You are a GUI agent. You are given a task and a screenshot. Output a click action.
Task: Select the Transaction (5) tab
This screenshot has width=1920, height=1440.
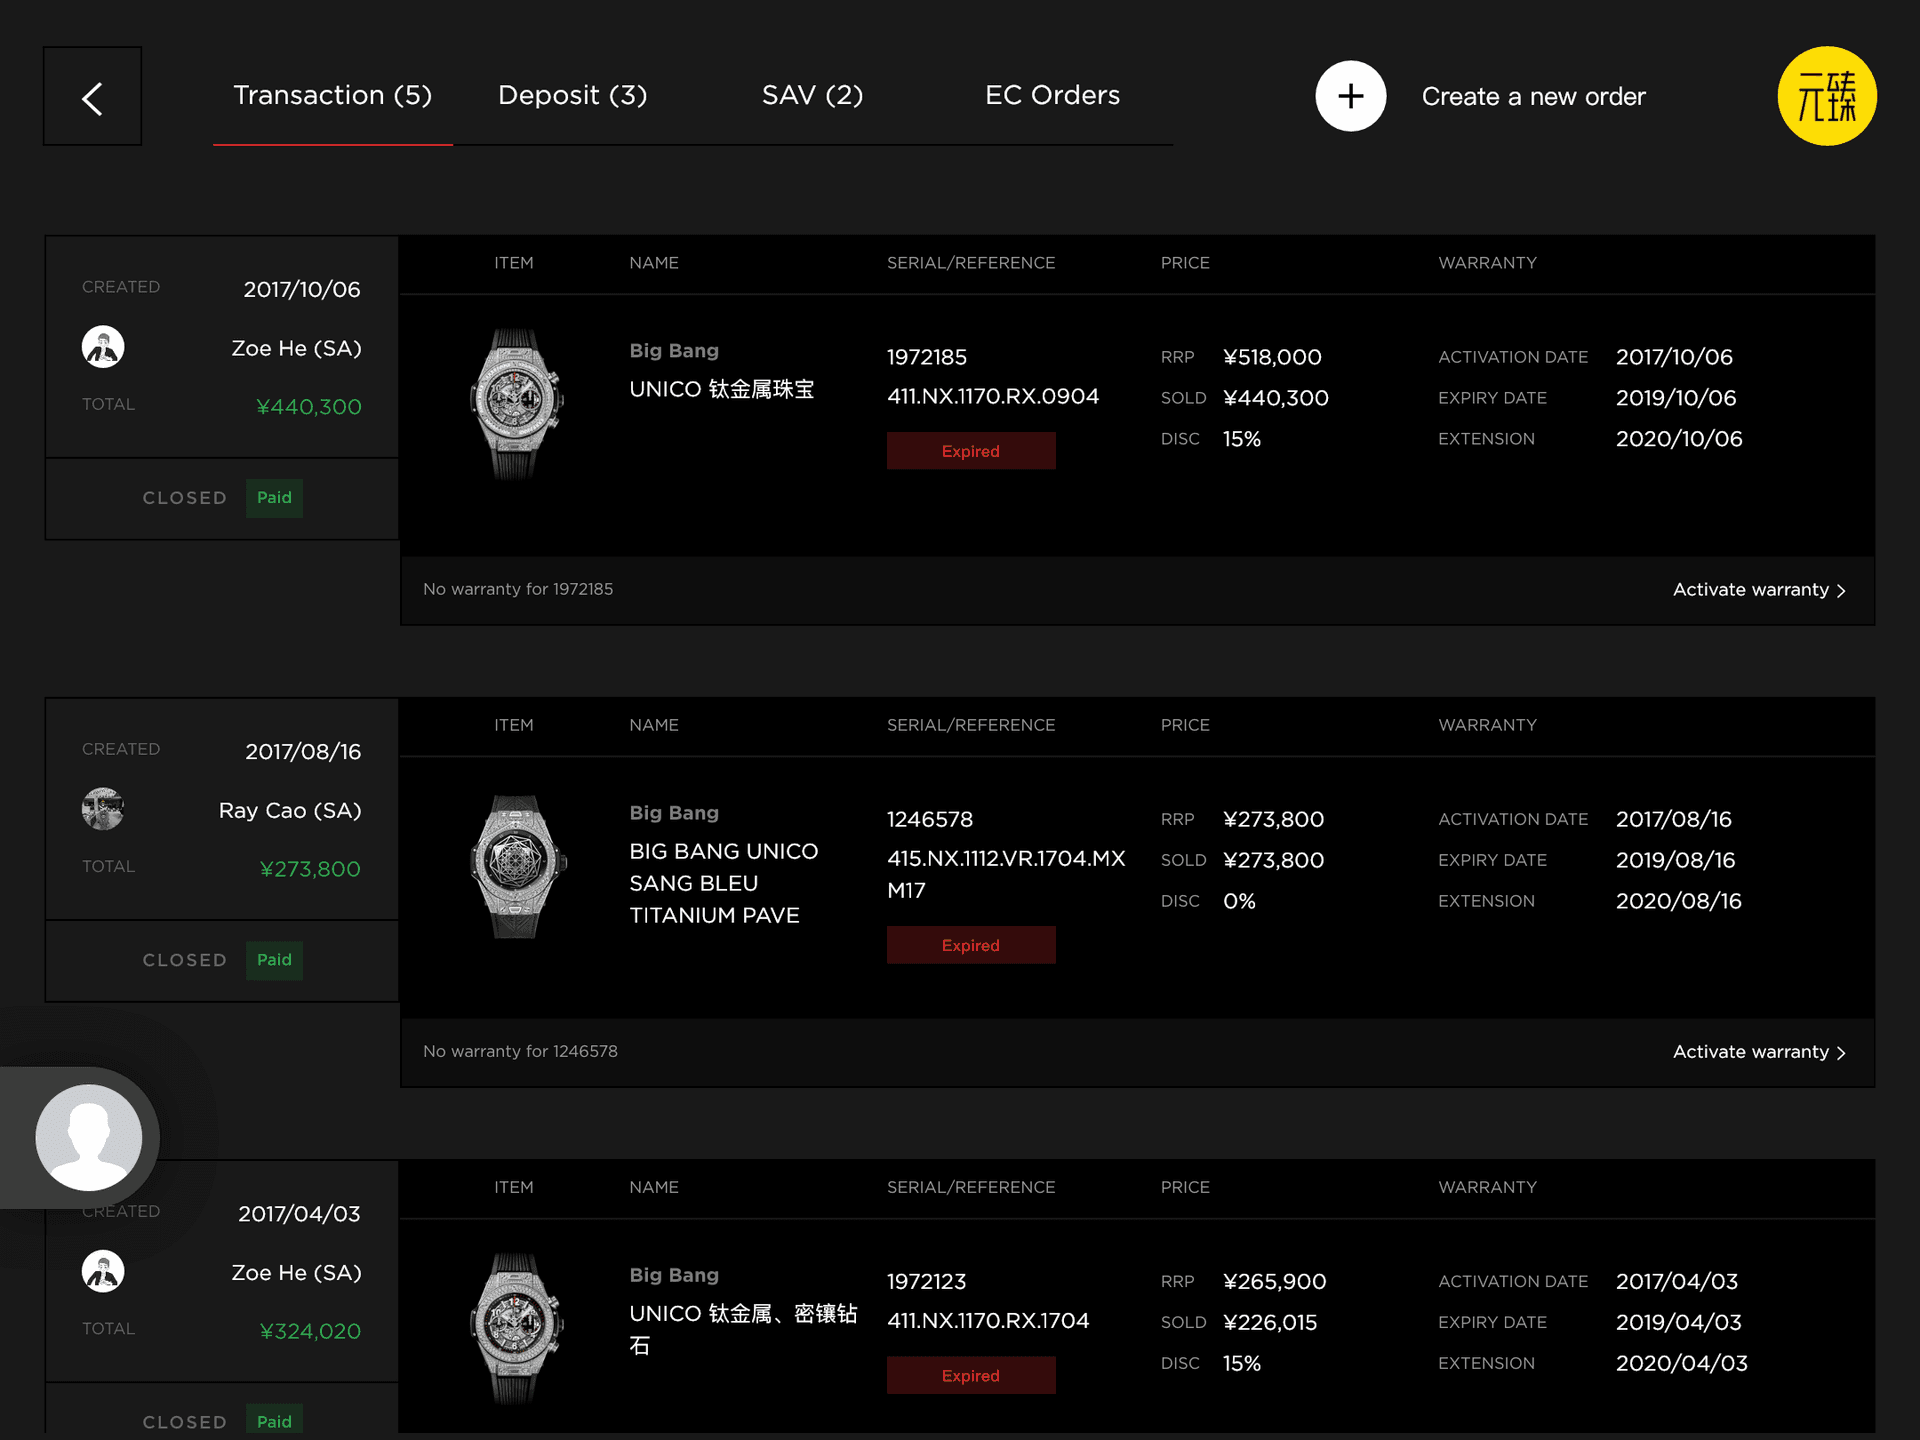332,95
